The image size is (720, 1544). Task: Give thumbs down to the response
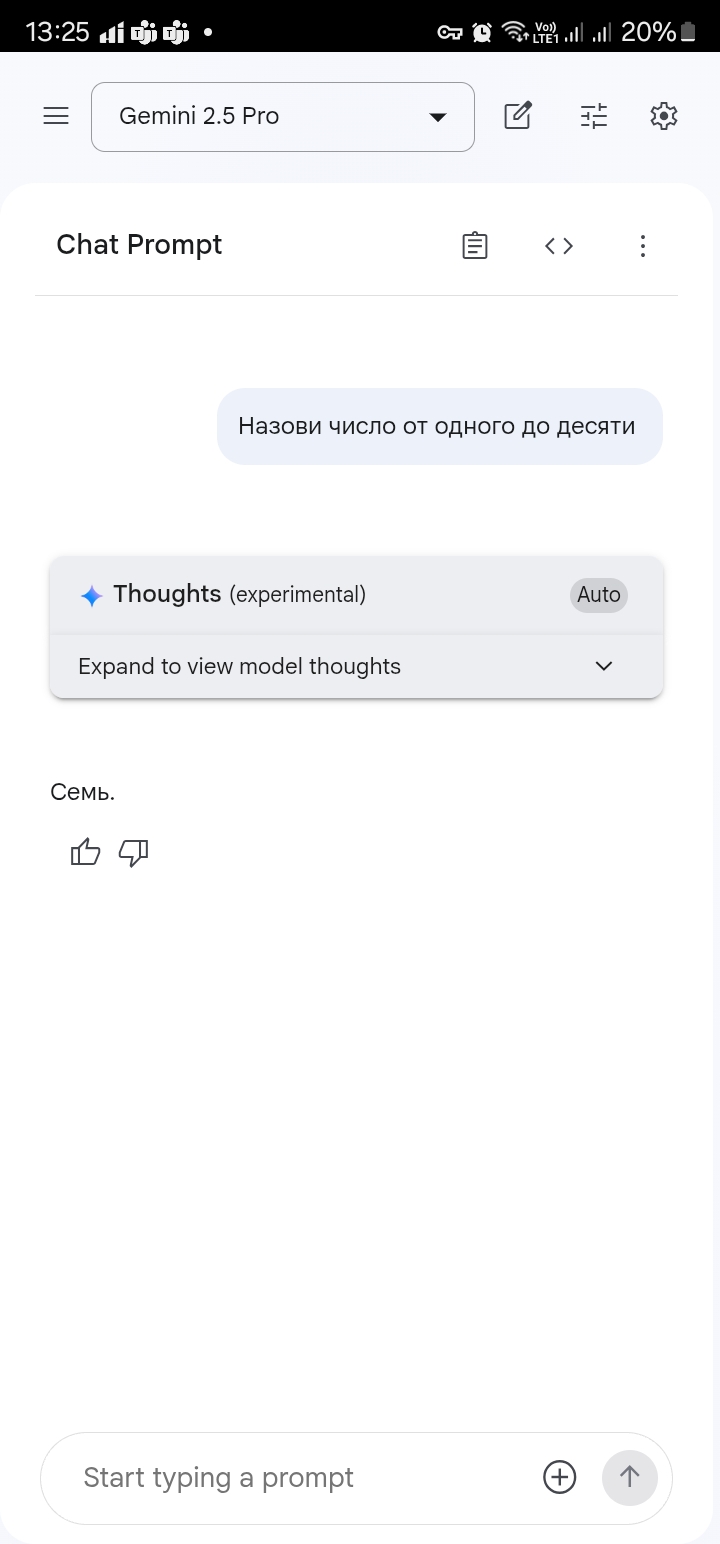tap(133, 853)
